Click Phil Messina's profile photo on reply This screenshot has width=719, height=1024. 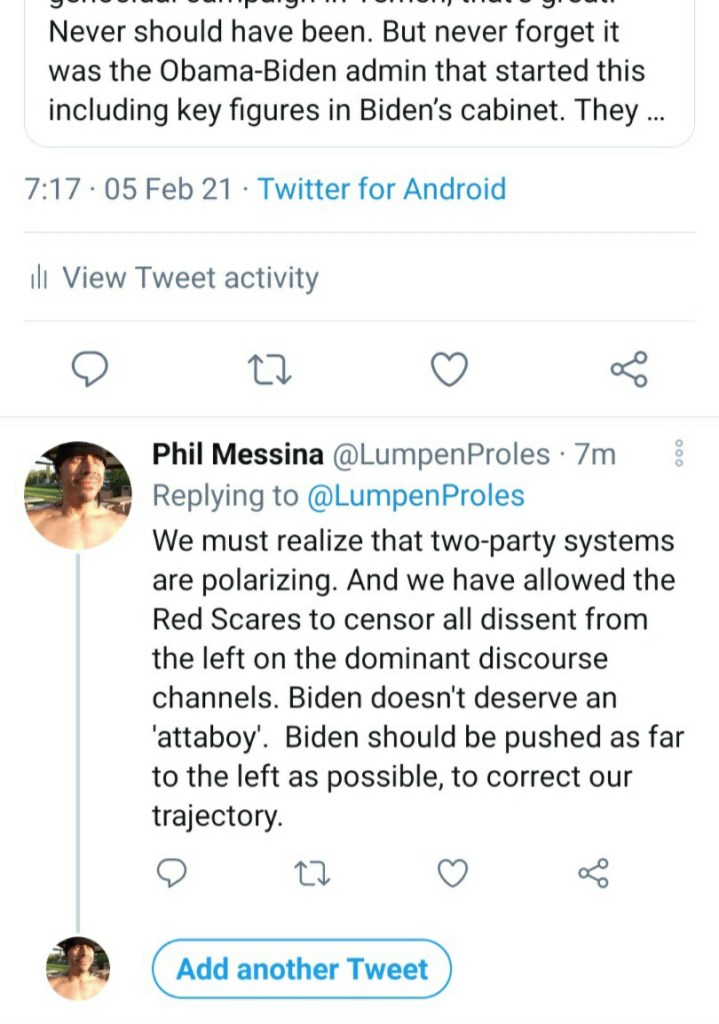77,496
